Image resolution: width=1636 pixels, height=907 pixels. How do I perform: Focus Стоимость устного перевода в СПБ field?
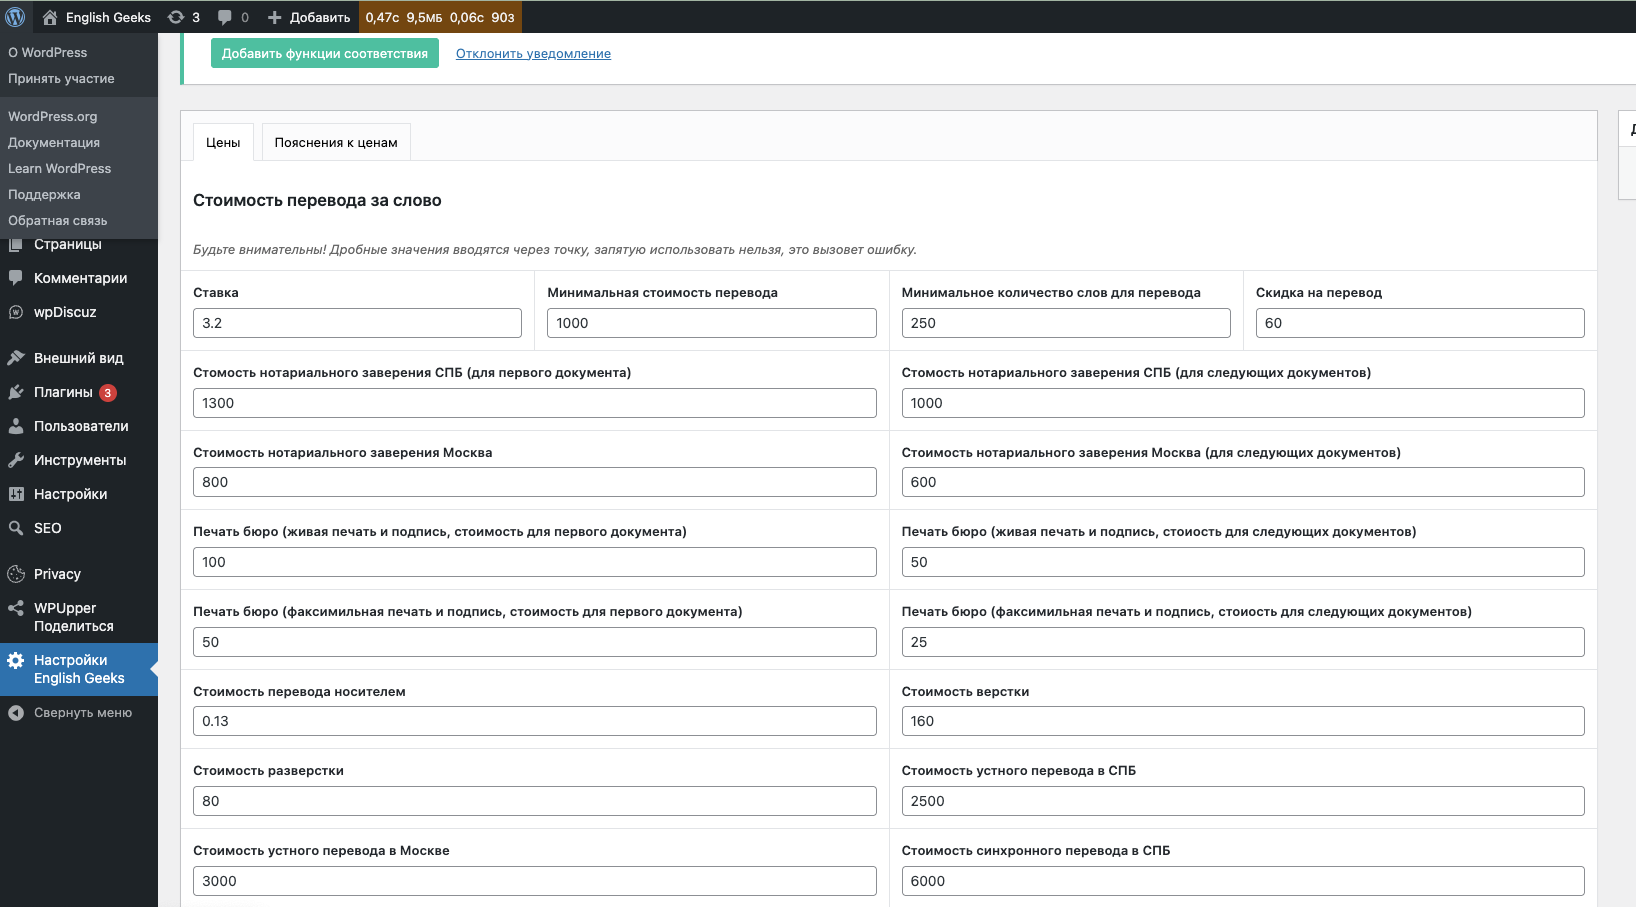[x=1243, y=801]
